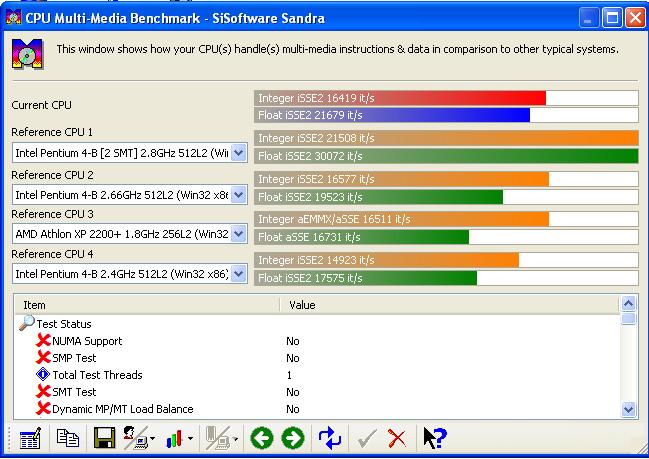Open the Reference CPU 3 dropdown
Viewport: 649px width, 459px height.
point(239,234)
